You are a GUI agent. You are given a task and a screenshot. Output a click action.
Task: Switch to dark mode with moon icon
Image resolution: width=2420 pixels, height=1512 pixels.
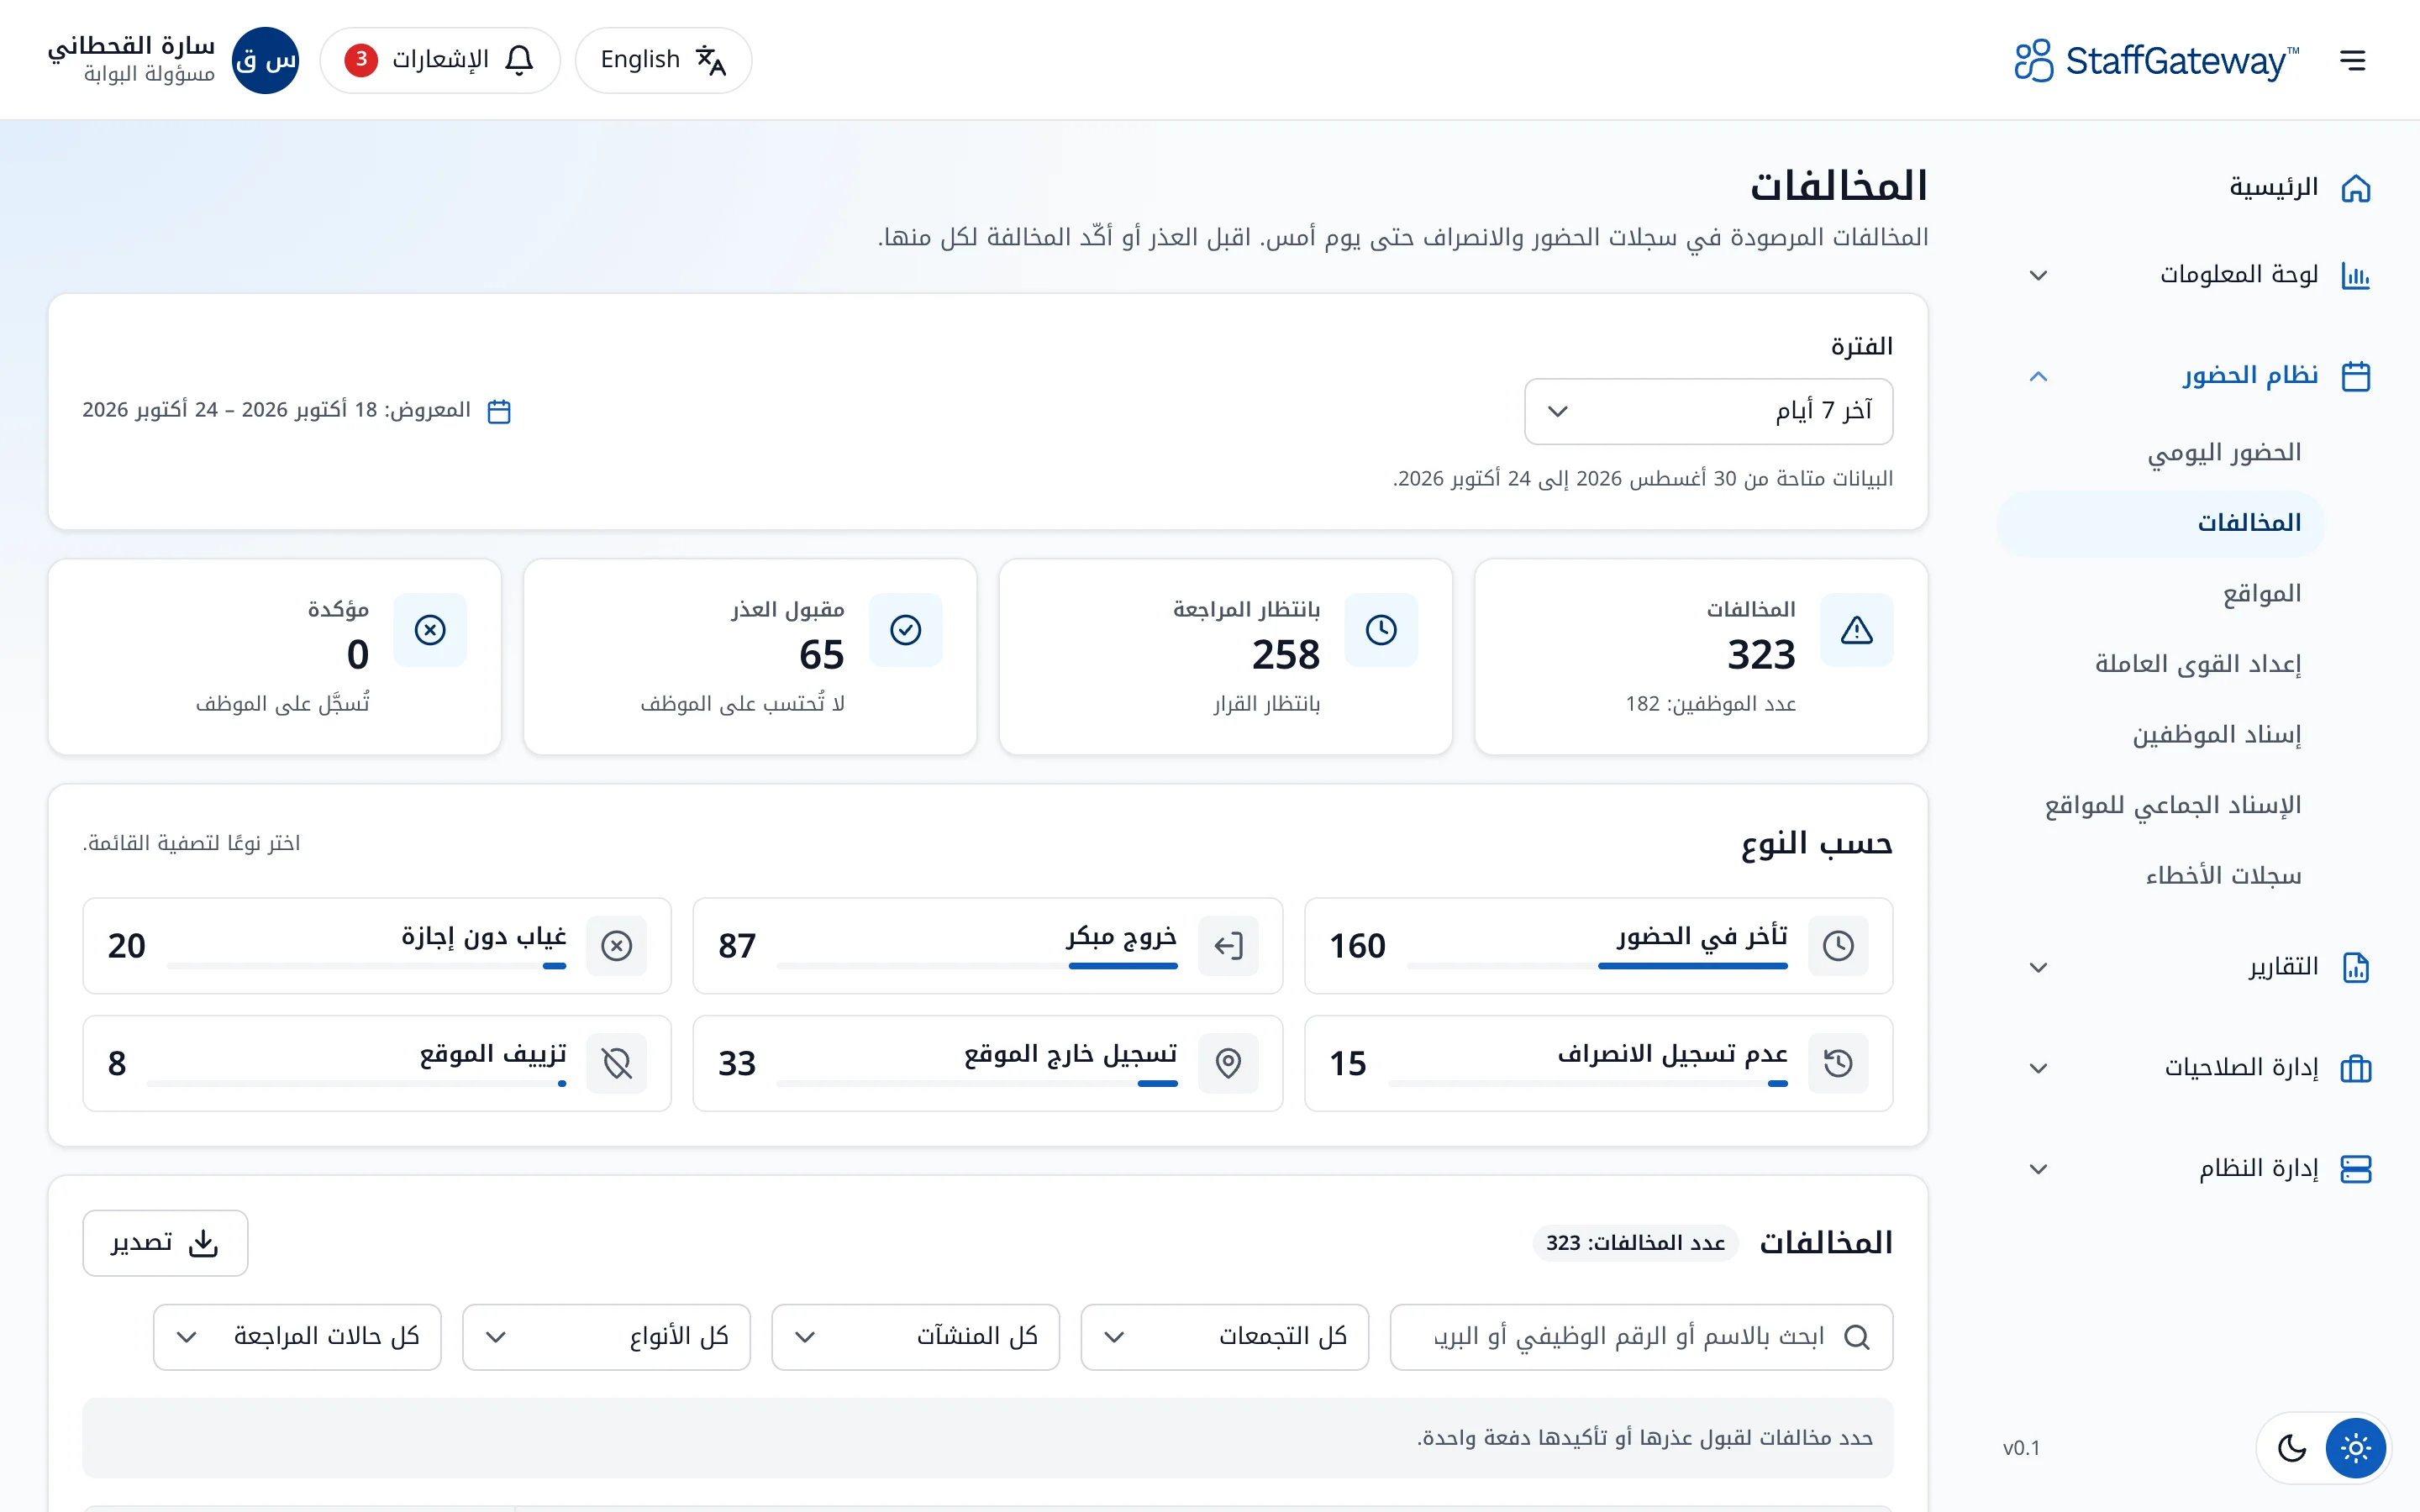pos(2291,1447)
